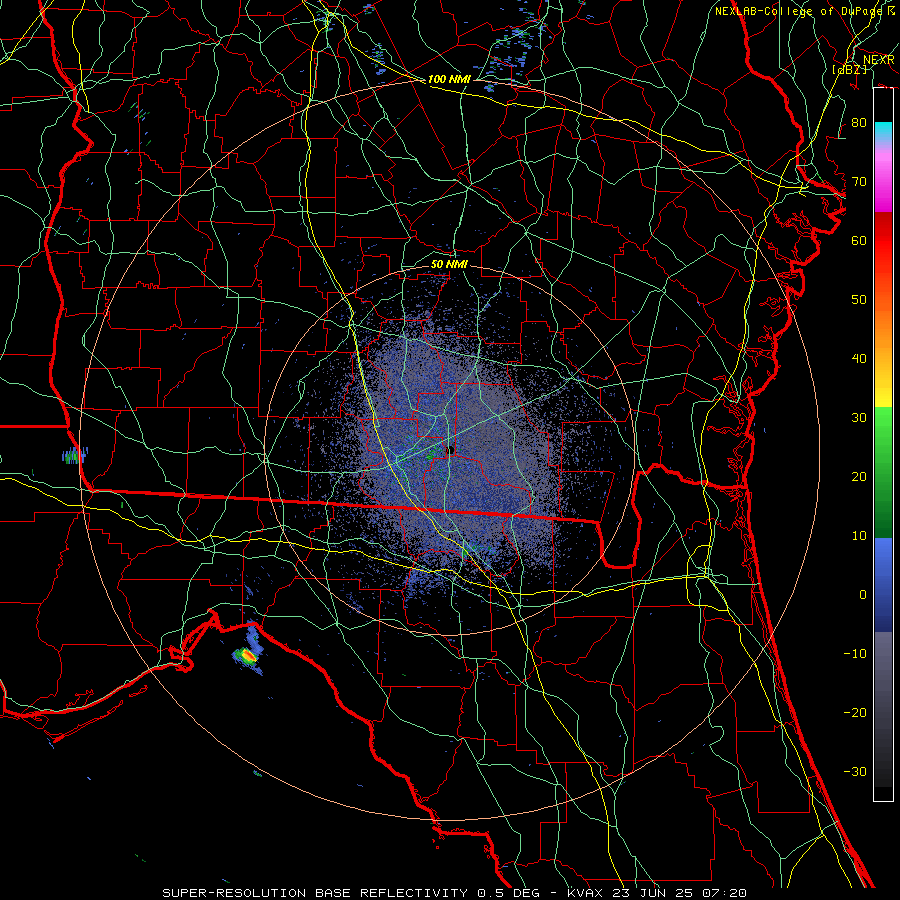Click the 40 value on the dBZ scale
This screenshot has height=900, width=900.
coord(859,359)
